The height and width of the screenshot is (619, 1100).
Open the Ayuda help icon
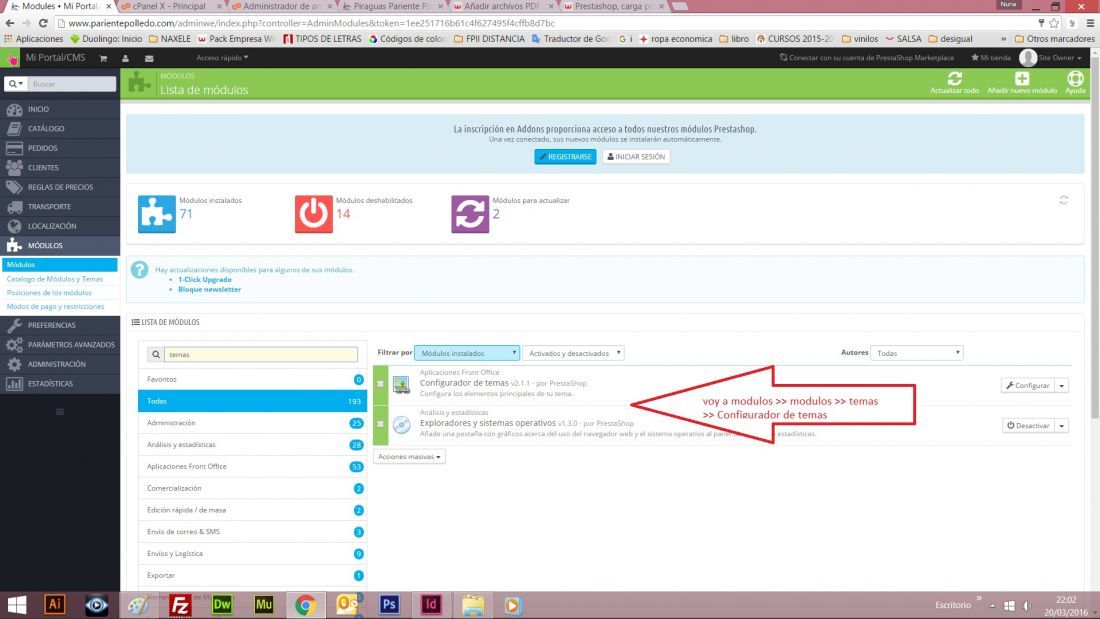[x=1075, y=78]
